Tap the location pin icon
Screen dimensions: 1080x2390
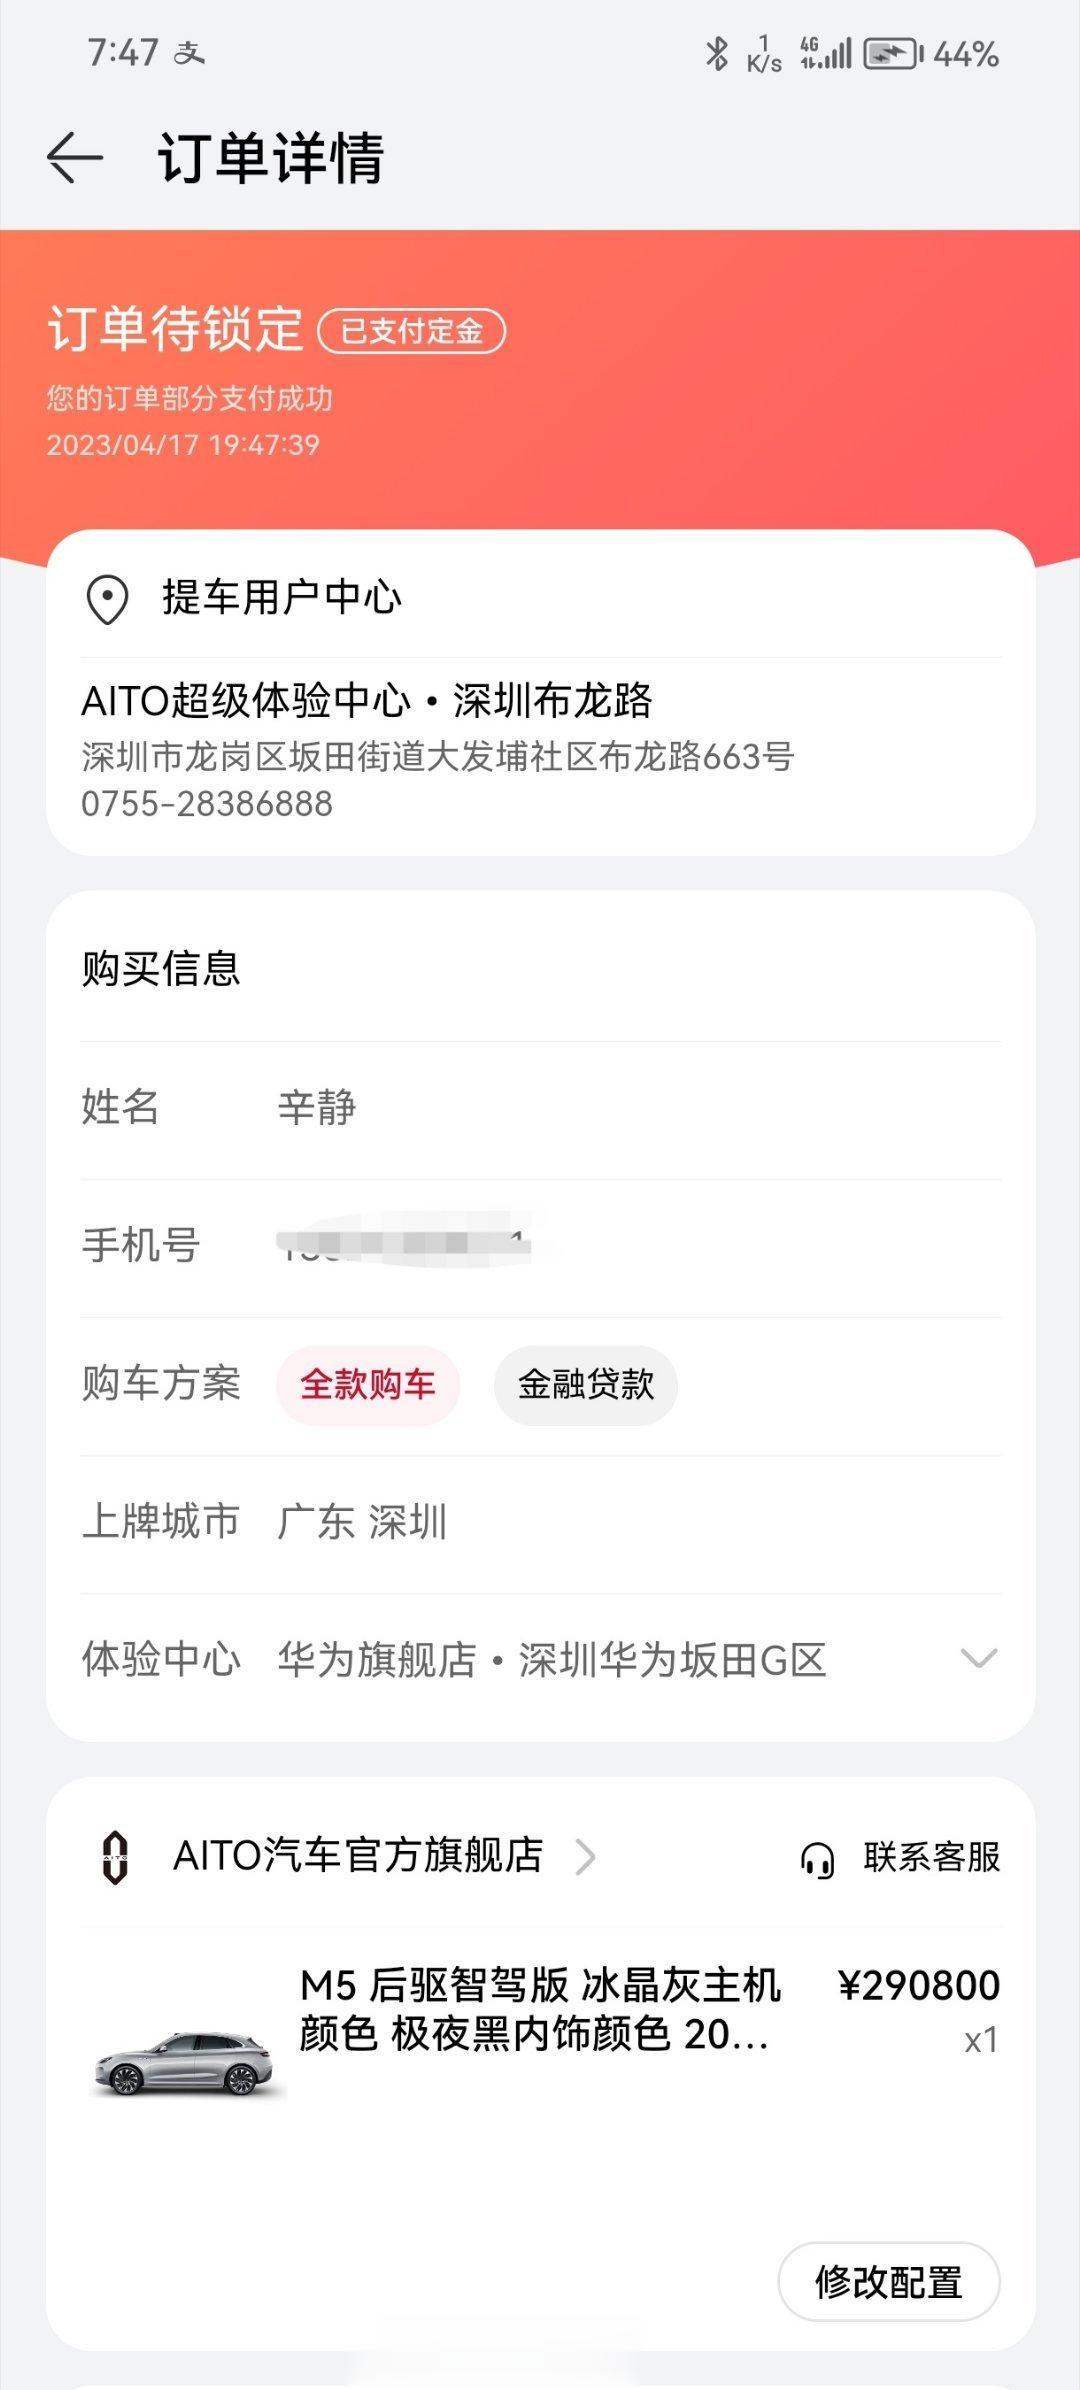click(107, 599)
